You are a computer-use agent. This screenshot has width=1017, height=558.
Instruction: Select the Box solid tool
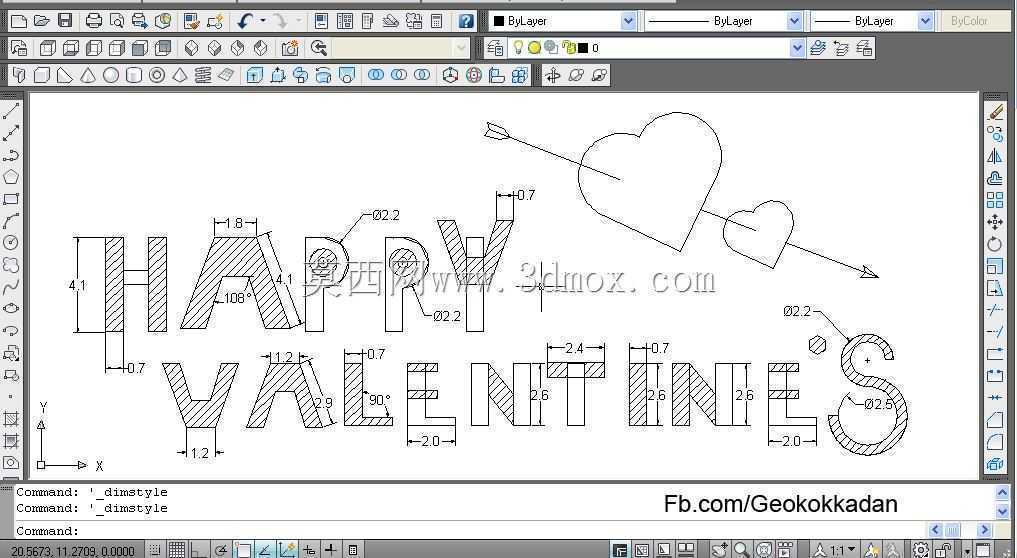pyautogui.click(x=42, y=75)
